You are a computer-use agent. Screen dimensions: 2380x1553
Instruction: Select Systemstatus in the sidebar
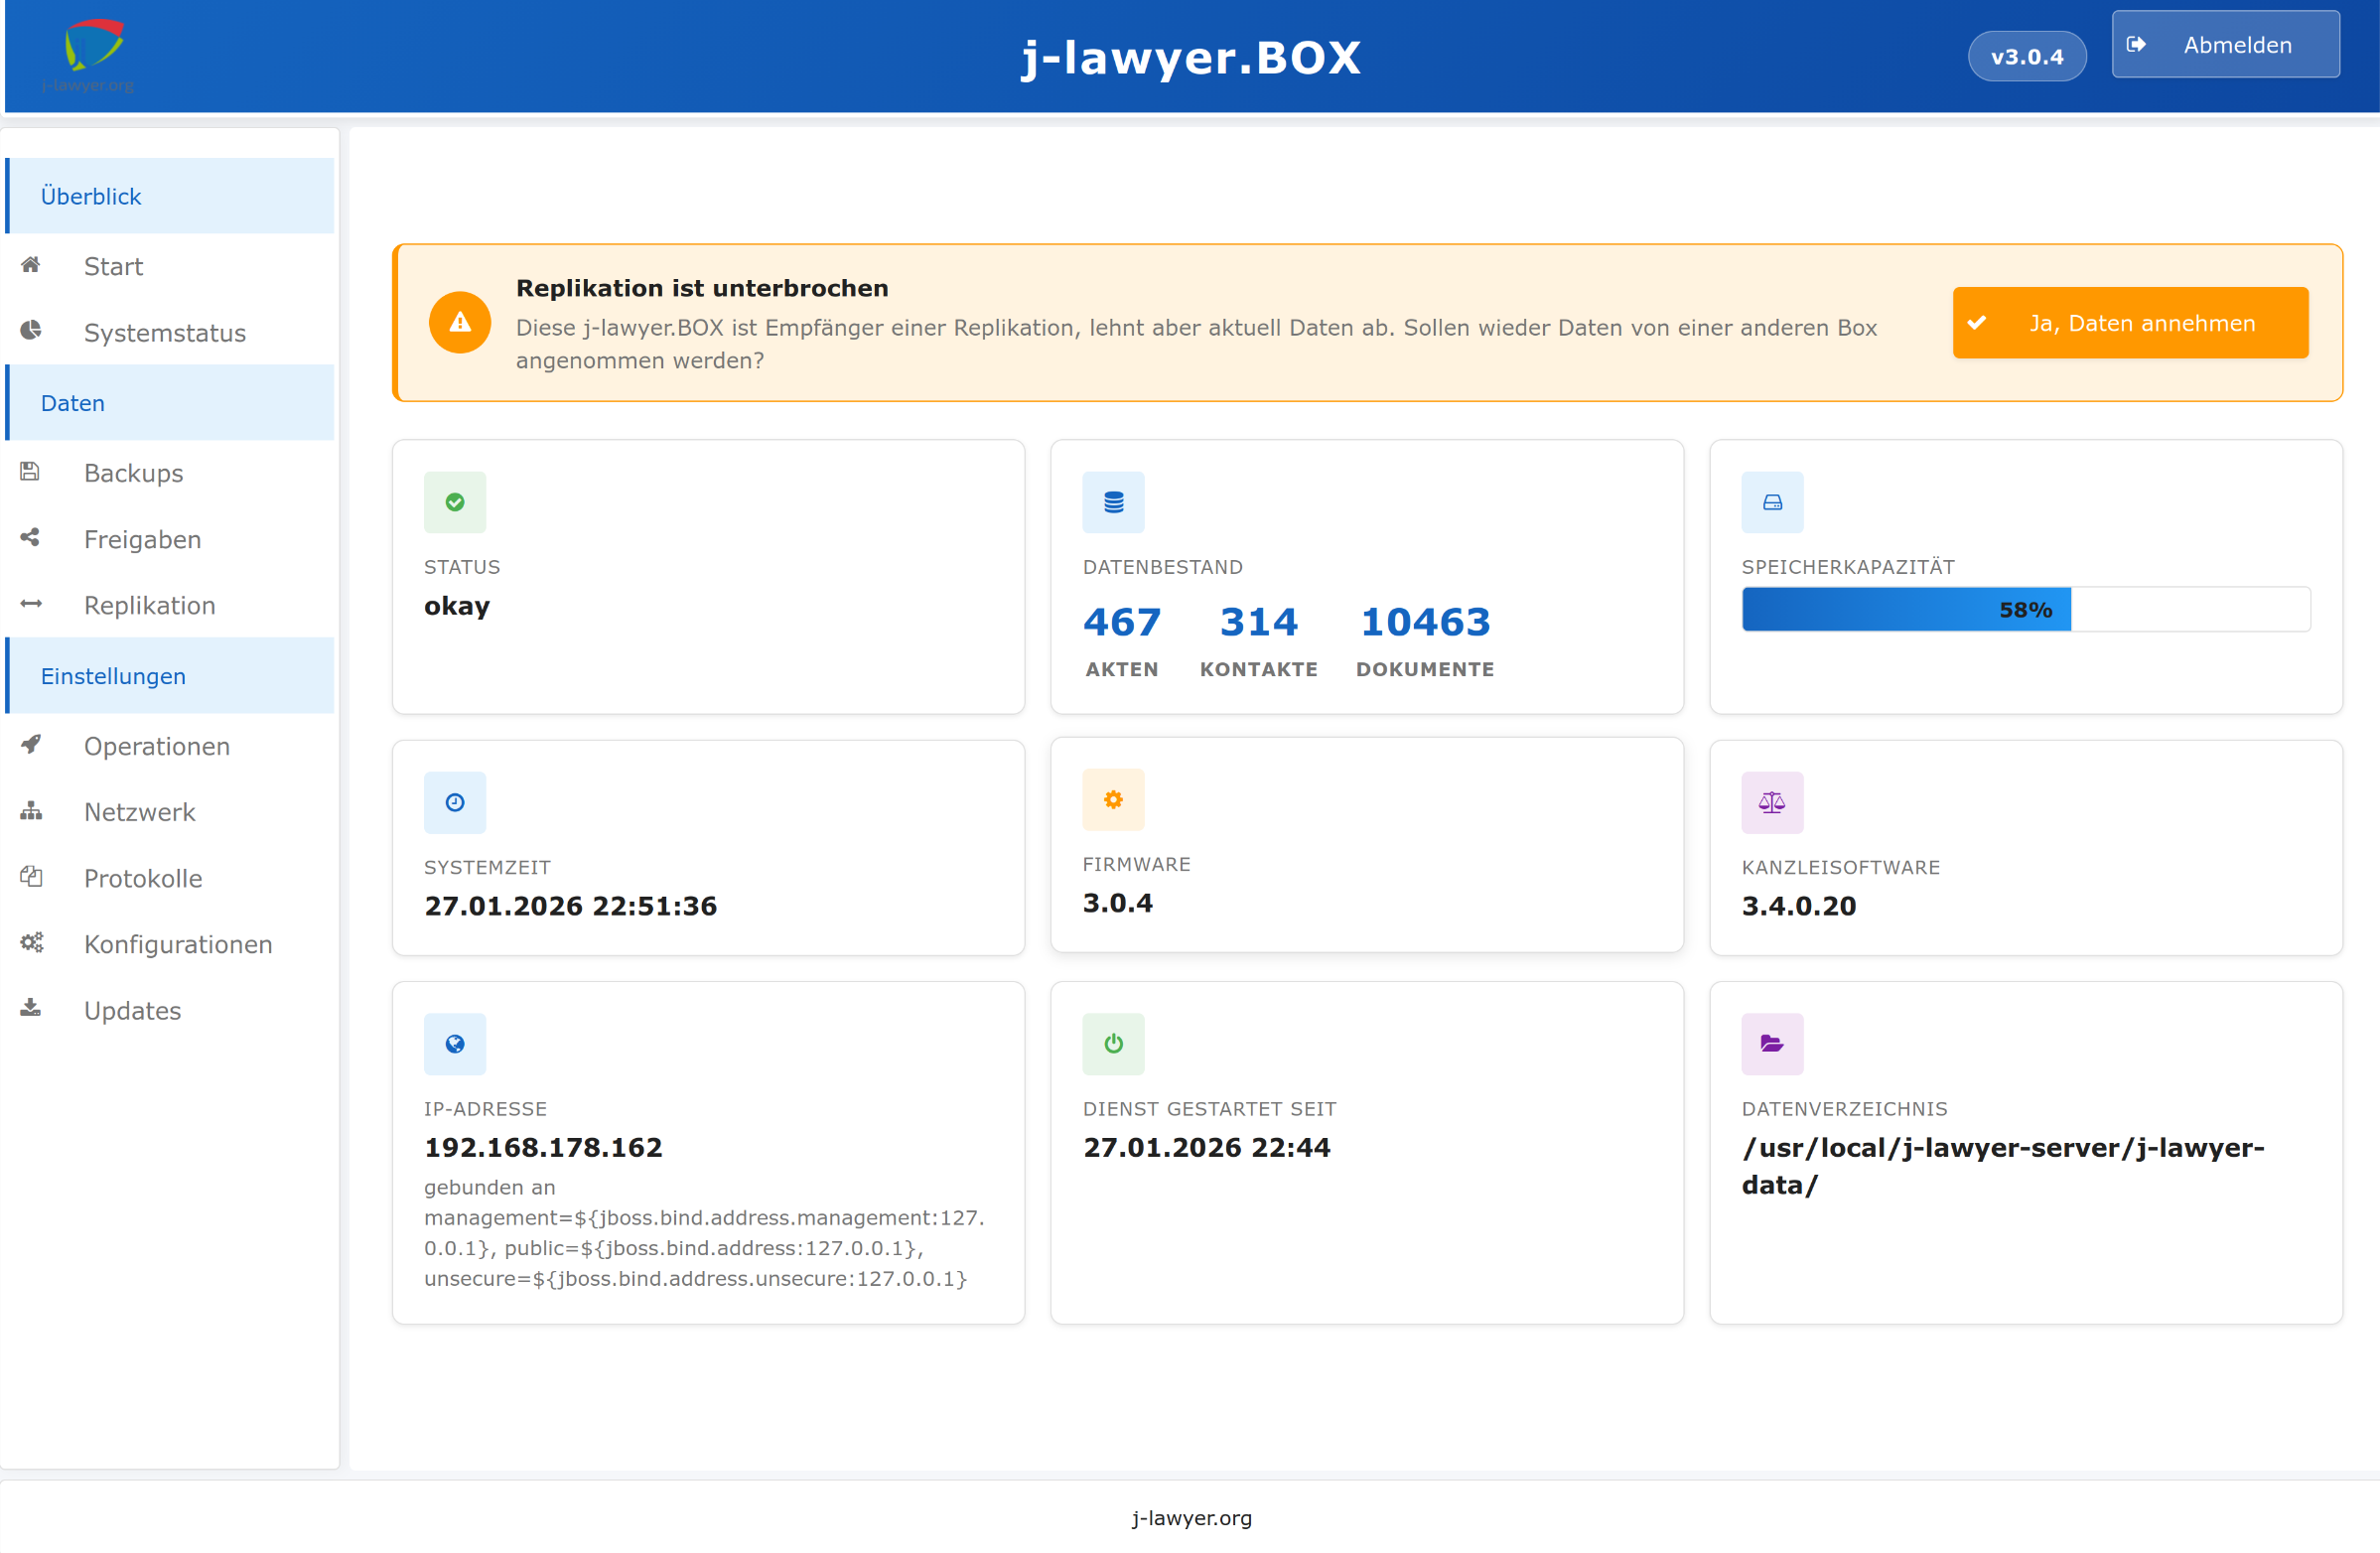click(x=164, y=333)
